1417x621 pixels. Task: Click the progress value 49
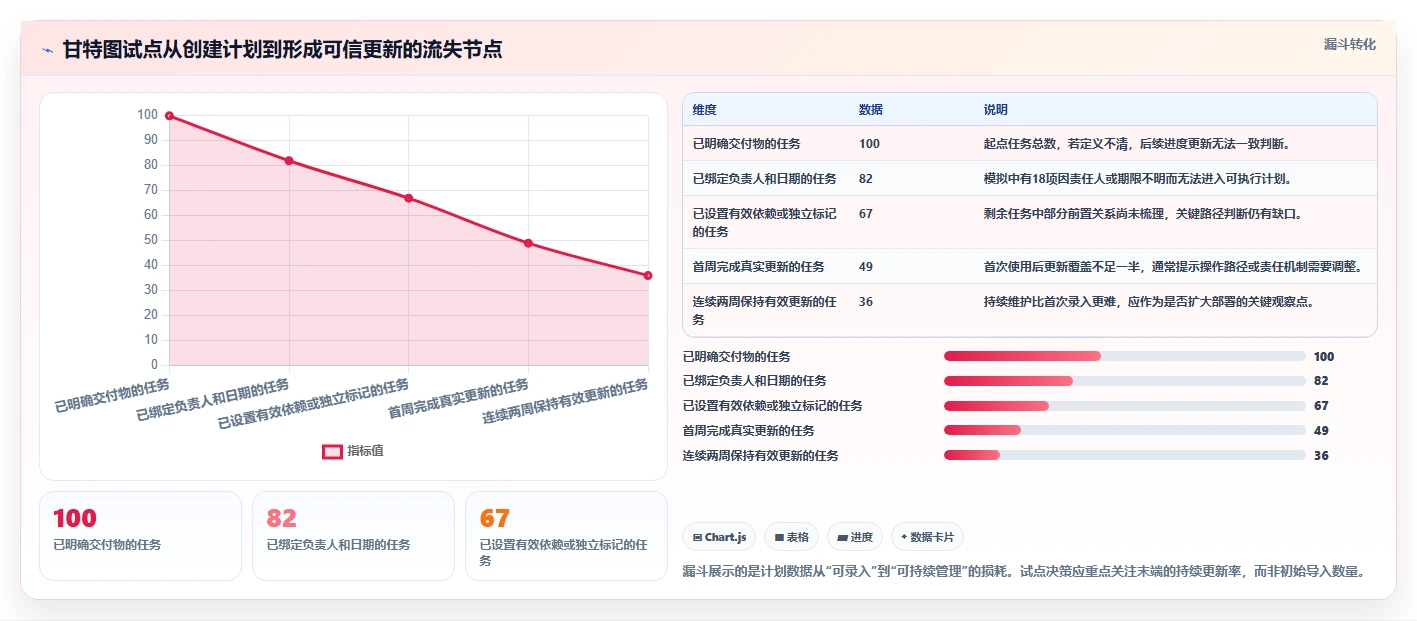pyautogui.click(x=1321, y=431)
